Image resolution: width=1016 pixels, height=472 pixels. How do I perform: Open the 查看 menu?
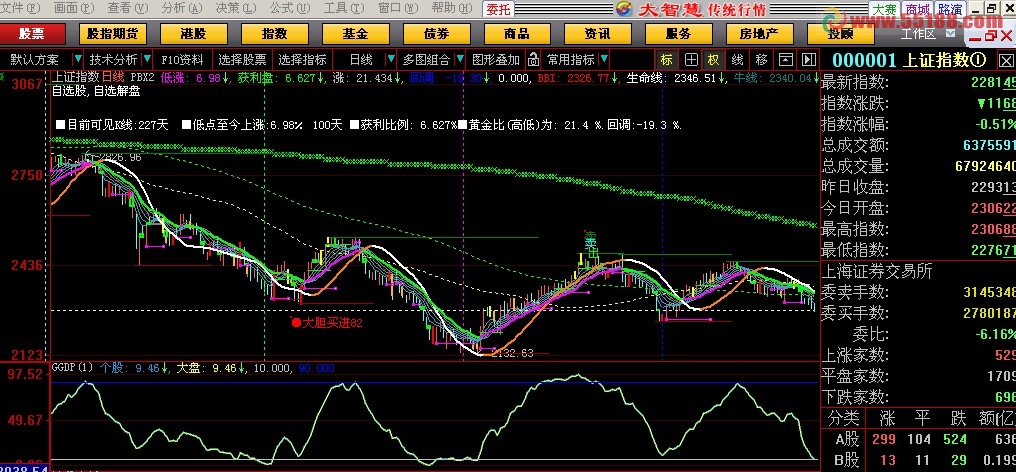(x=128, y=8)
